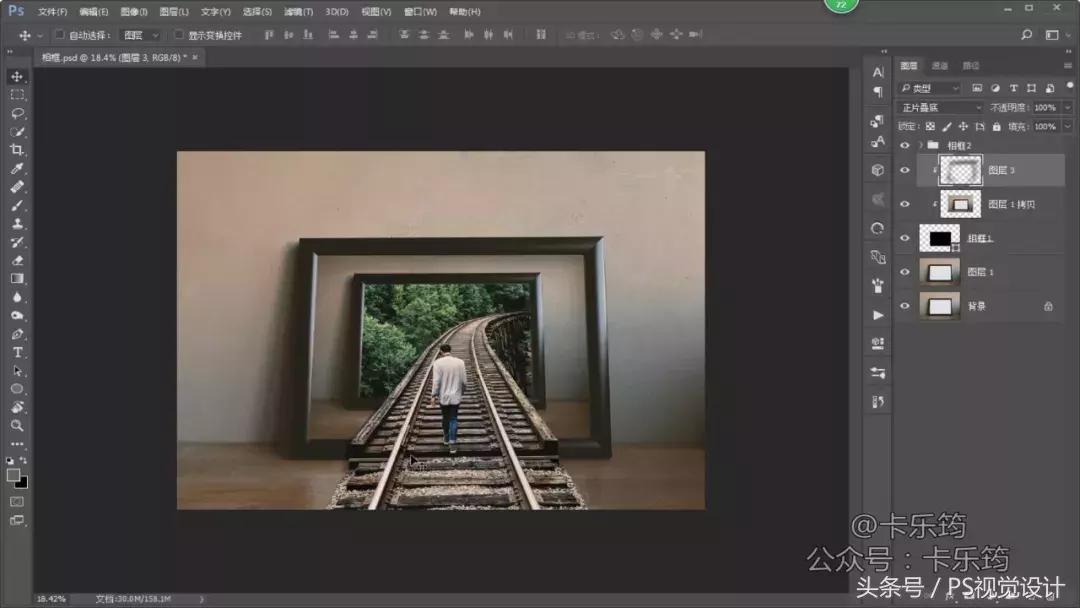Pick the Crop tool
The width and height of the screenshot is (1080, 608).
pyautogui.click(x=17, y=150)
